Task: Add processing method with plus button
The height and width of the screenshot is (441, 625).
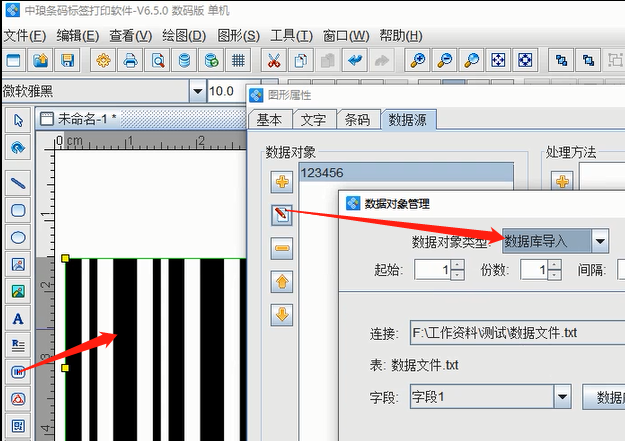Action: (x=562, y=182)
